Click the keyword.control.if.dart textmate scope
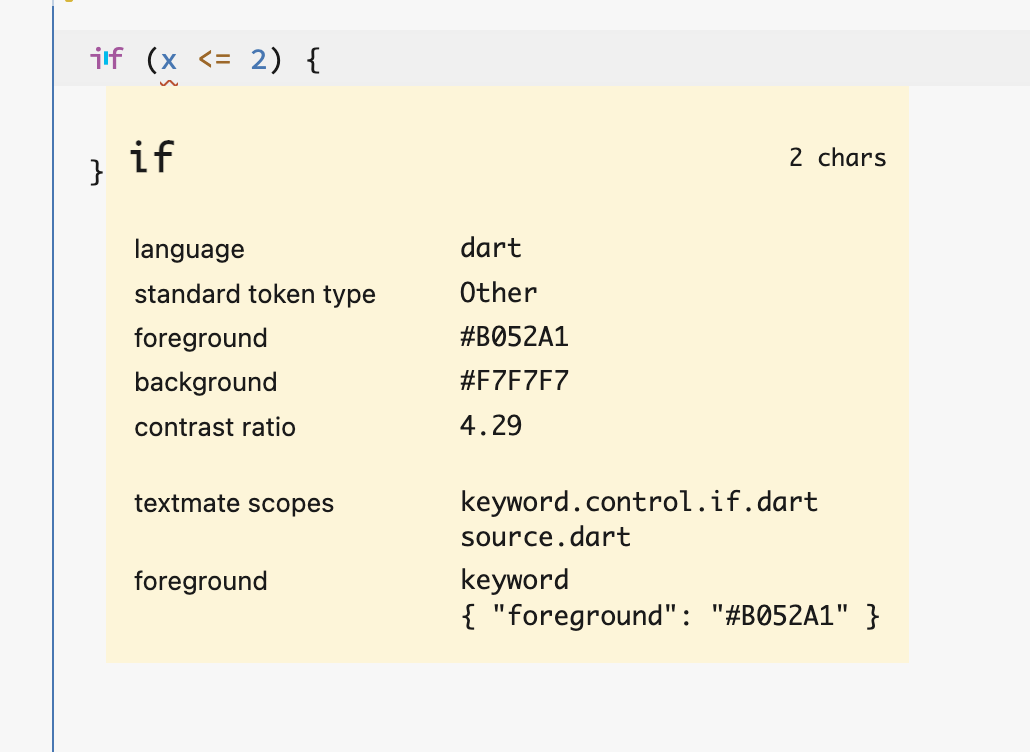1030x752 pixels. coord(639,502)
